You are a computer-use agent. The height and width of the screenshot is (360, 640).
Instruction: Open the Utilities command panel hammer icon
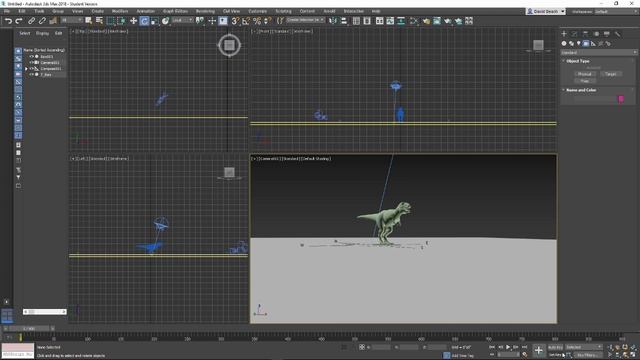(618, 34)
